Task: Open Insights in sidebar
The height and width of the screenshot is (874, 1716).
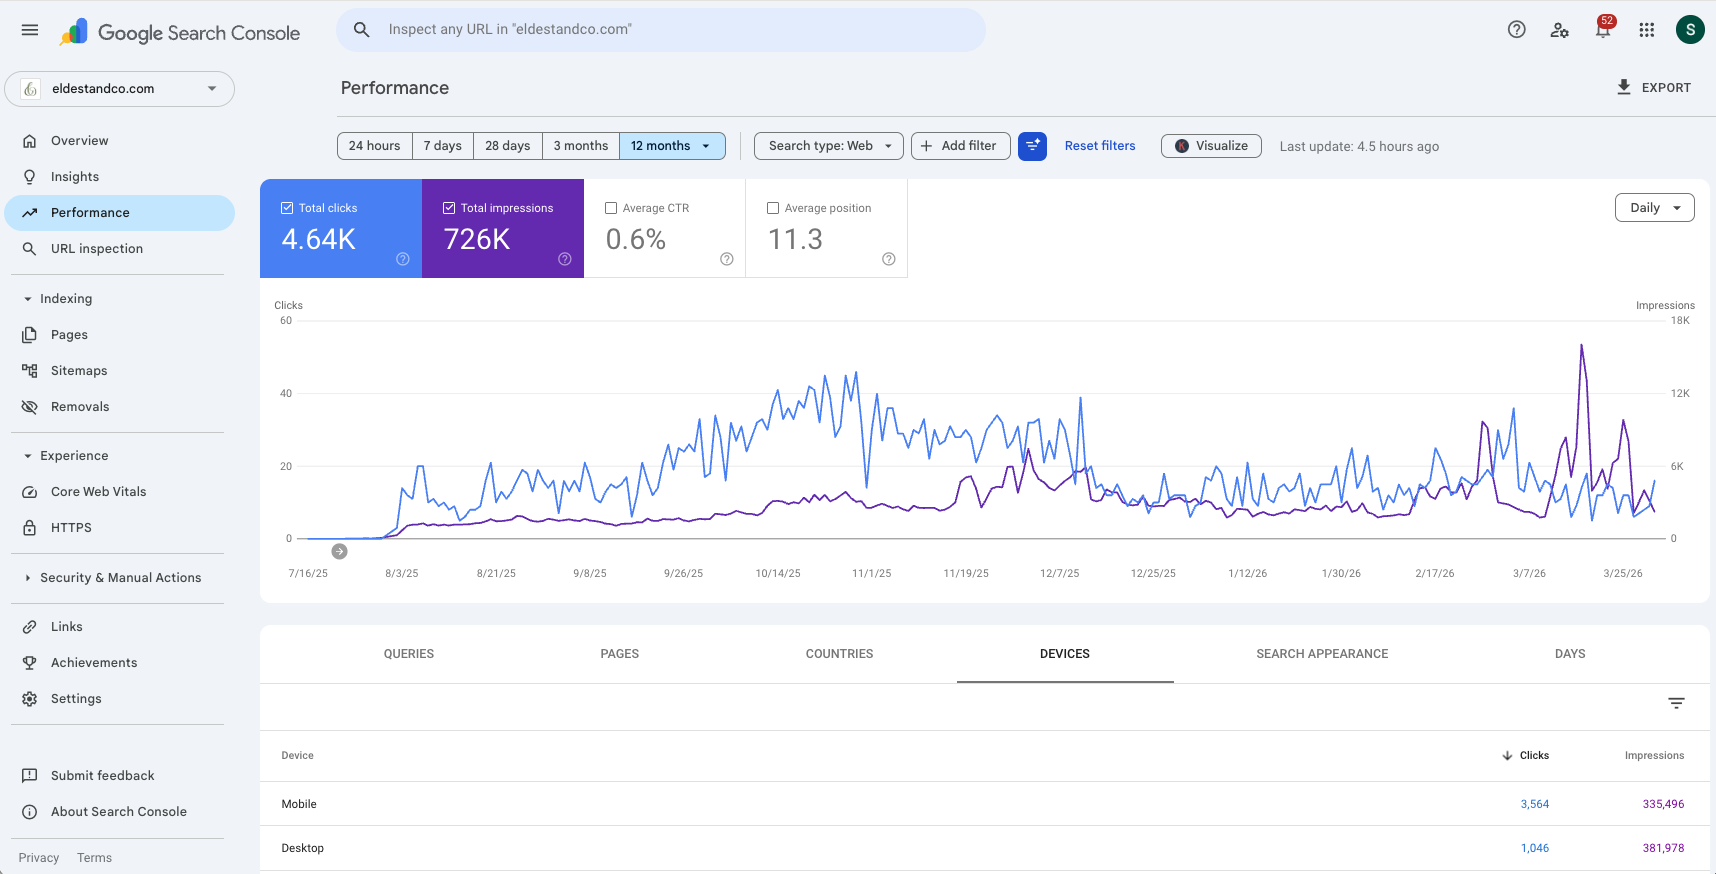Action: click(119, 177)
